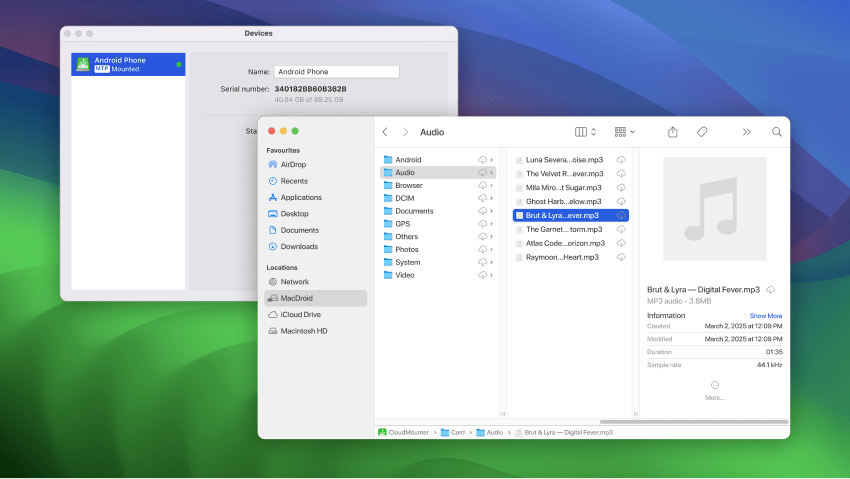The height and width of the screenshot is (479, 850).
Task: Download Android folder via cloud icon
Action: pos(482,160)
